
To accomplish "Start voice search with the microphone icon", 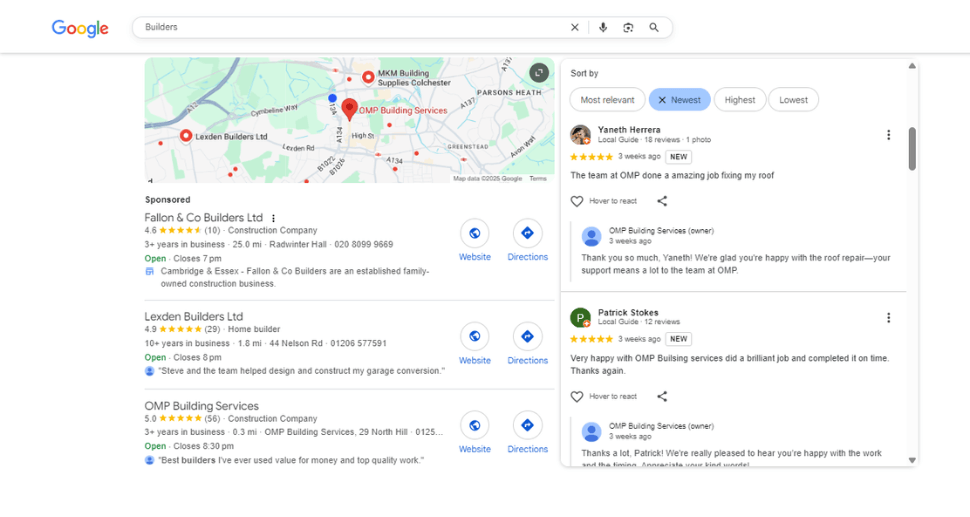I will tap(603, 27).
